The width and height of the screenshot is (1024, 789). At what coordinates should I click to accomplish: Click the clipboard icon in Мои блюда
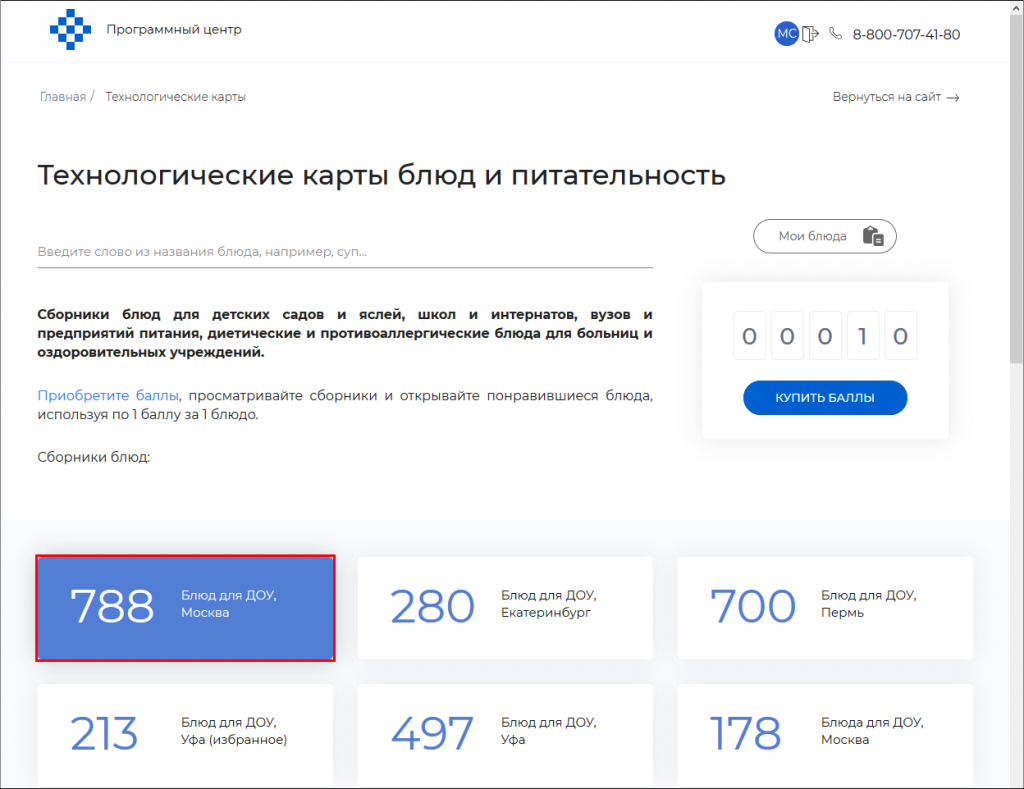tap(872, 236)
